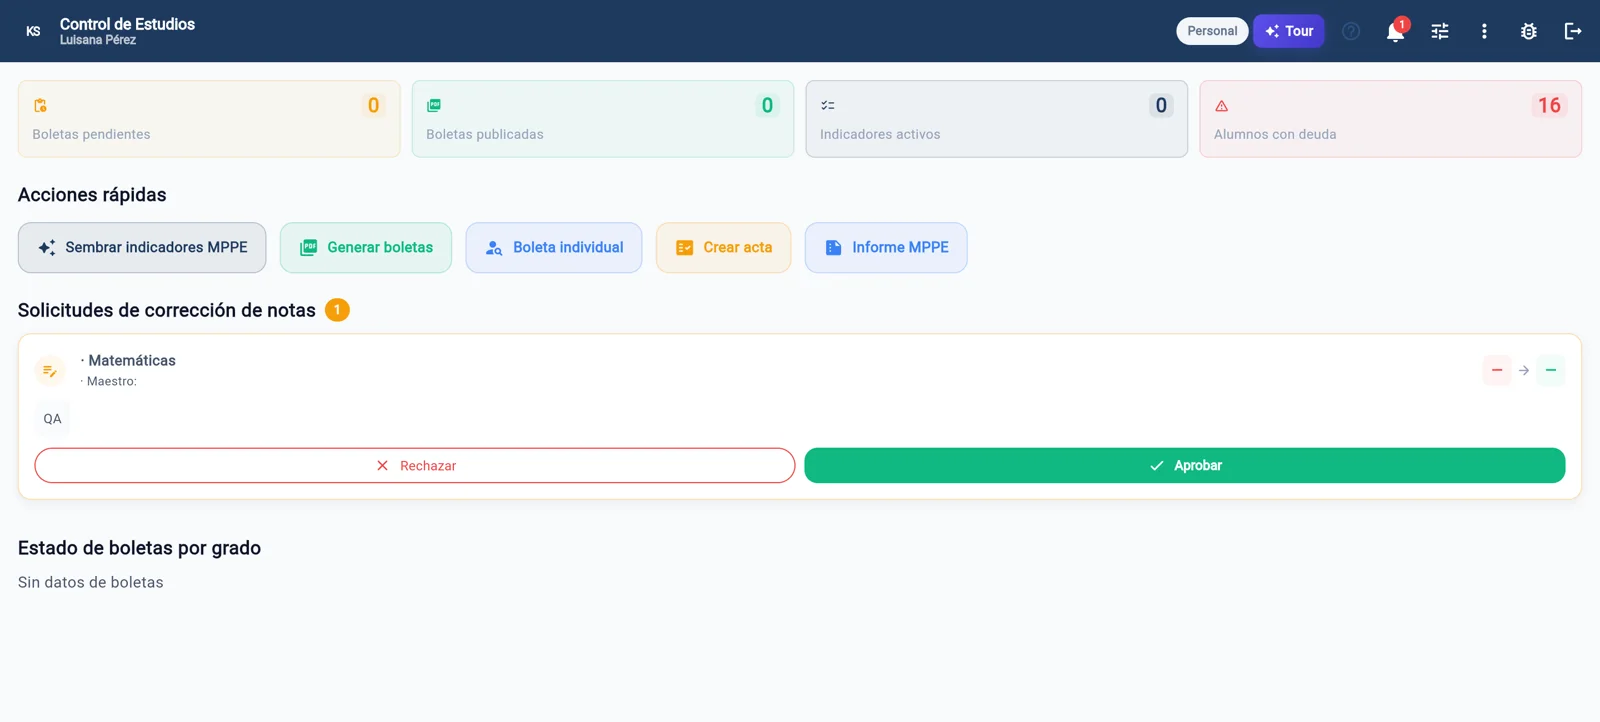Click the KS avatar logo
This screenshot has width=1600, height=722.
[33, 31]
